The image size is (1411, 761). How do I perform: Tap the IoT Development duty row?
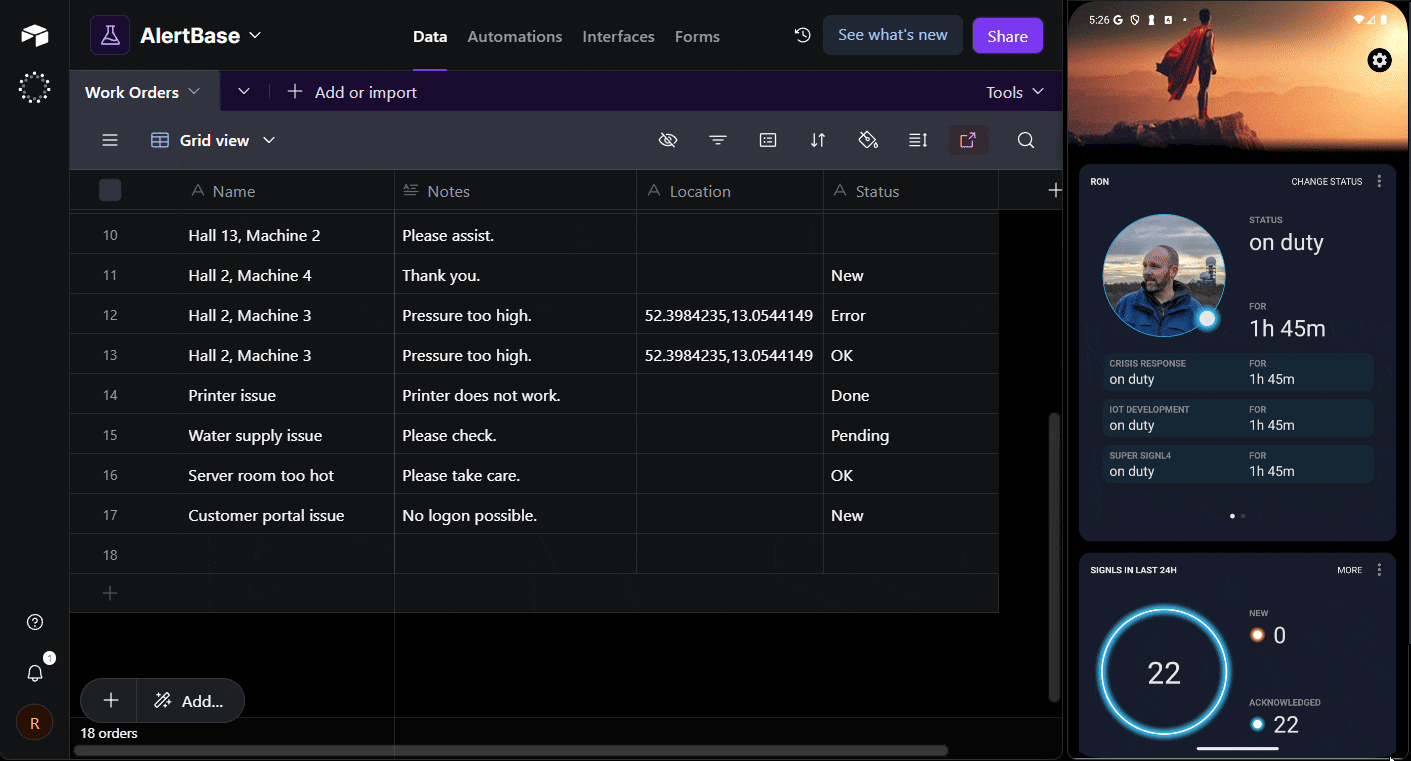1238,418
